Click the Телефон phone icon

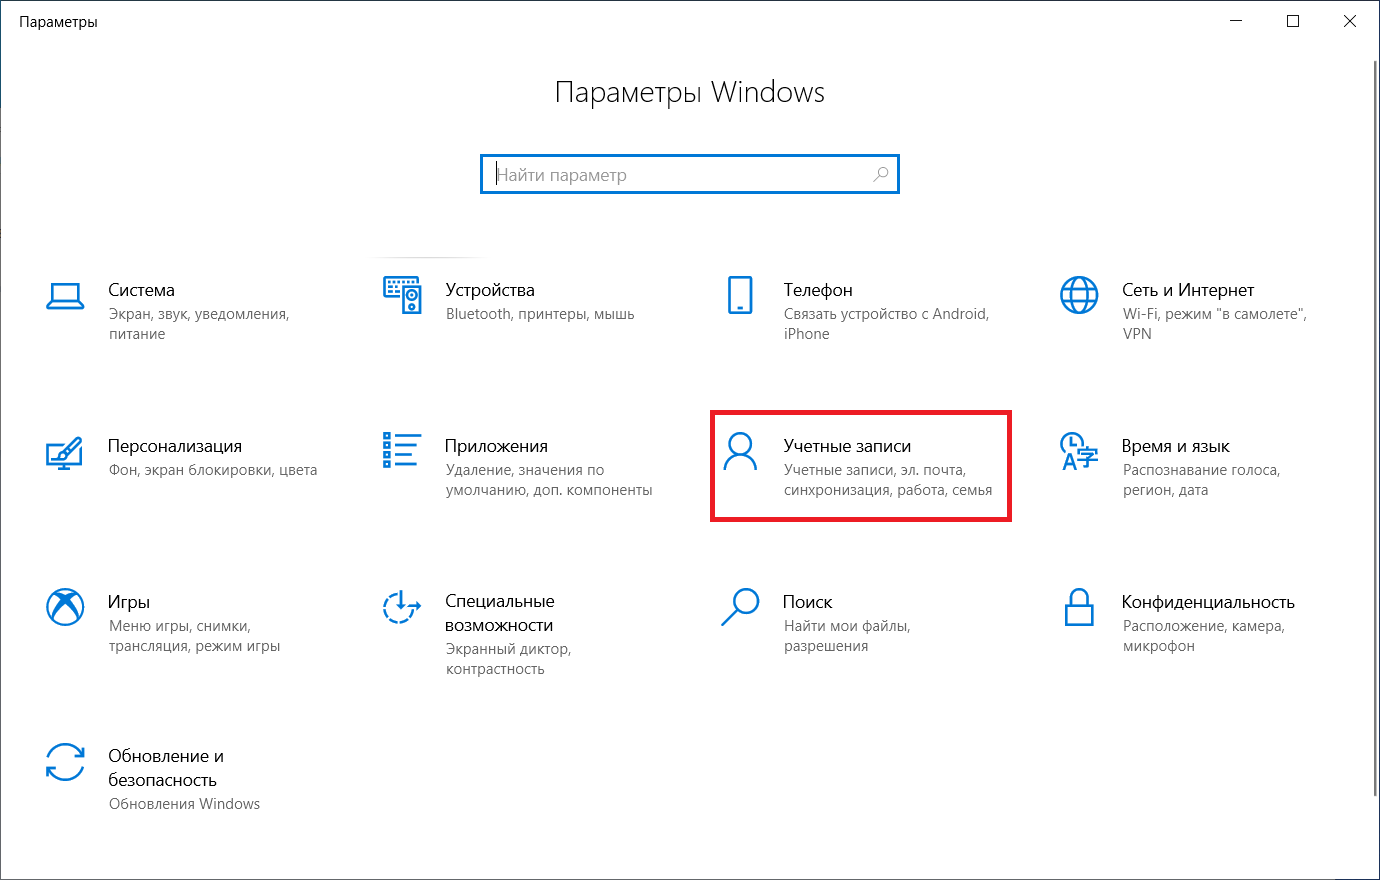click(740, 295)
